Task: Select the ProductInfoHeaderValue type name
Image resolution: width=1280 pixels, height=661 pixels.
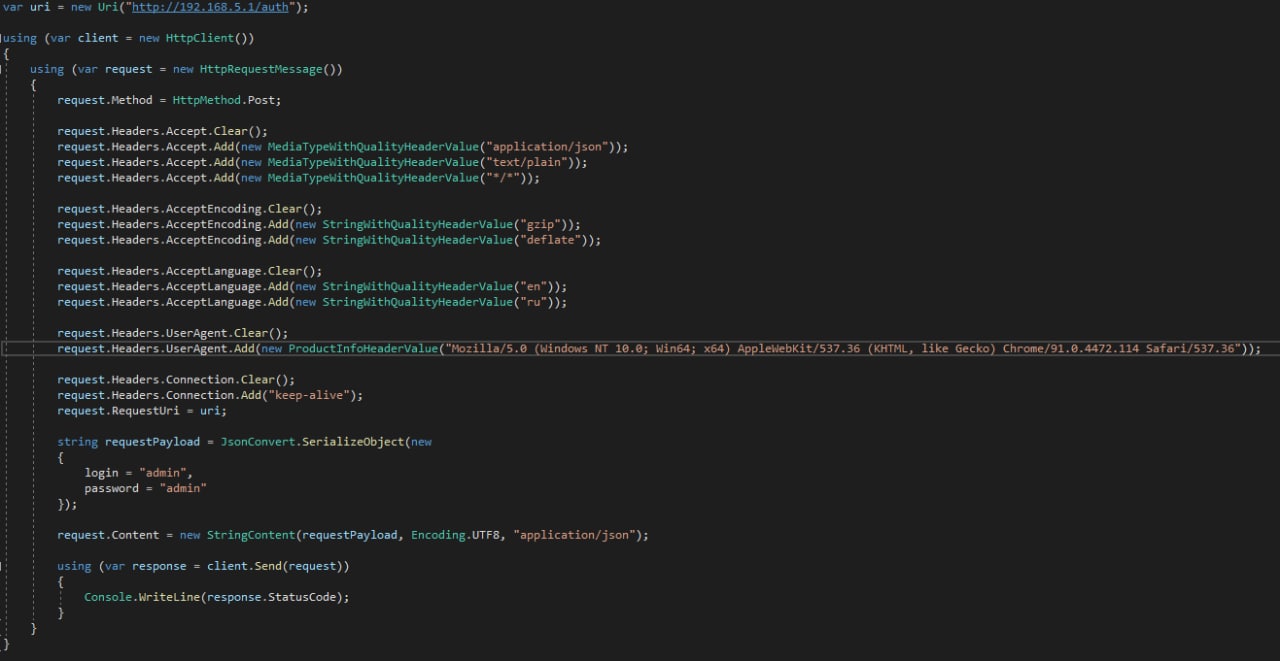Action: pyautogui.click(x=364, y=348)
